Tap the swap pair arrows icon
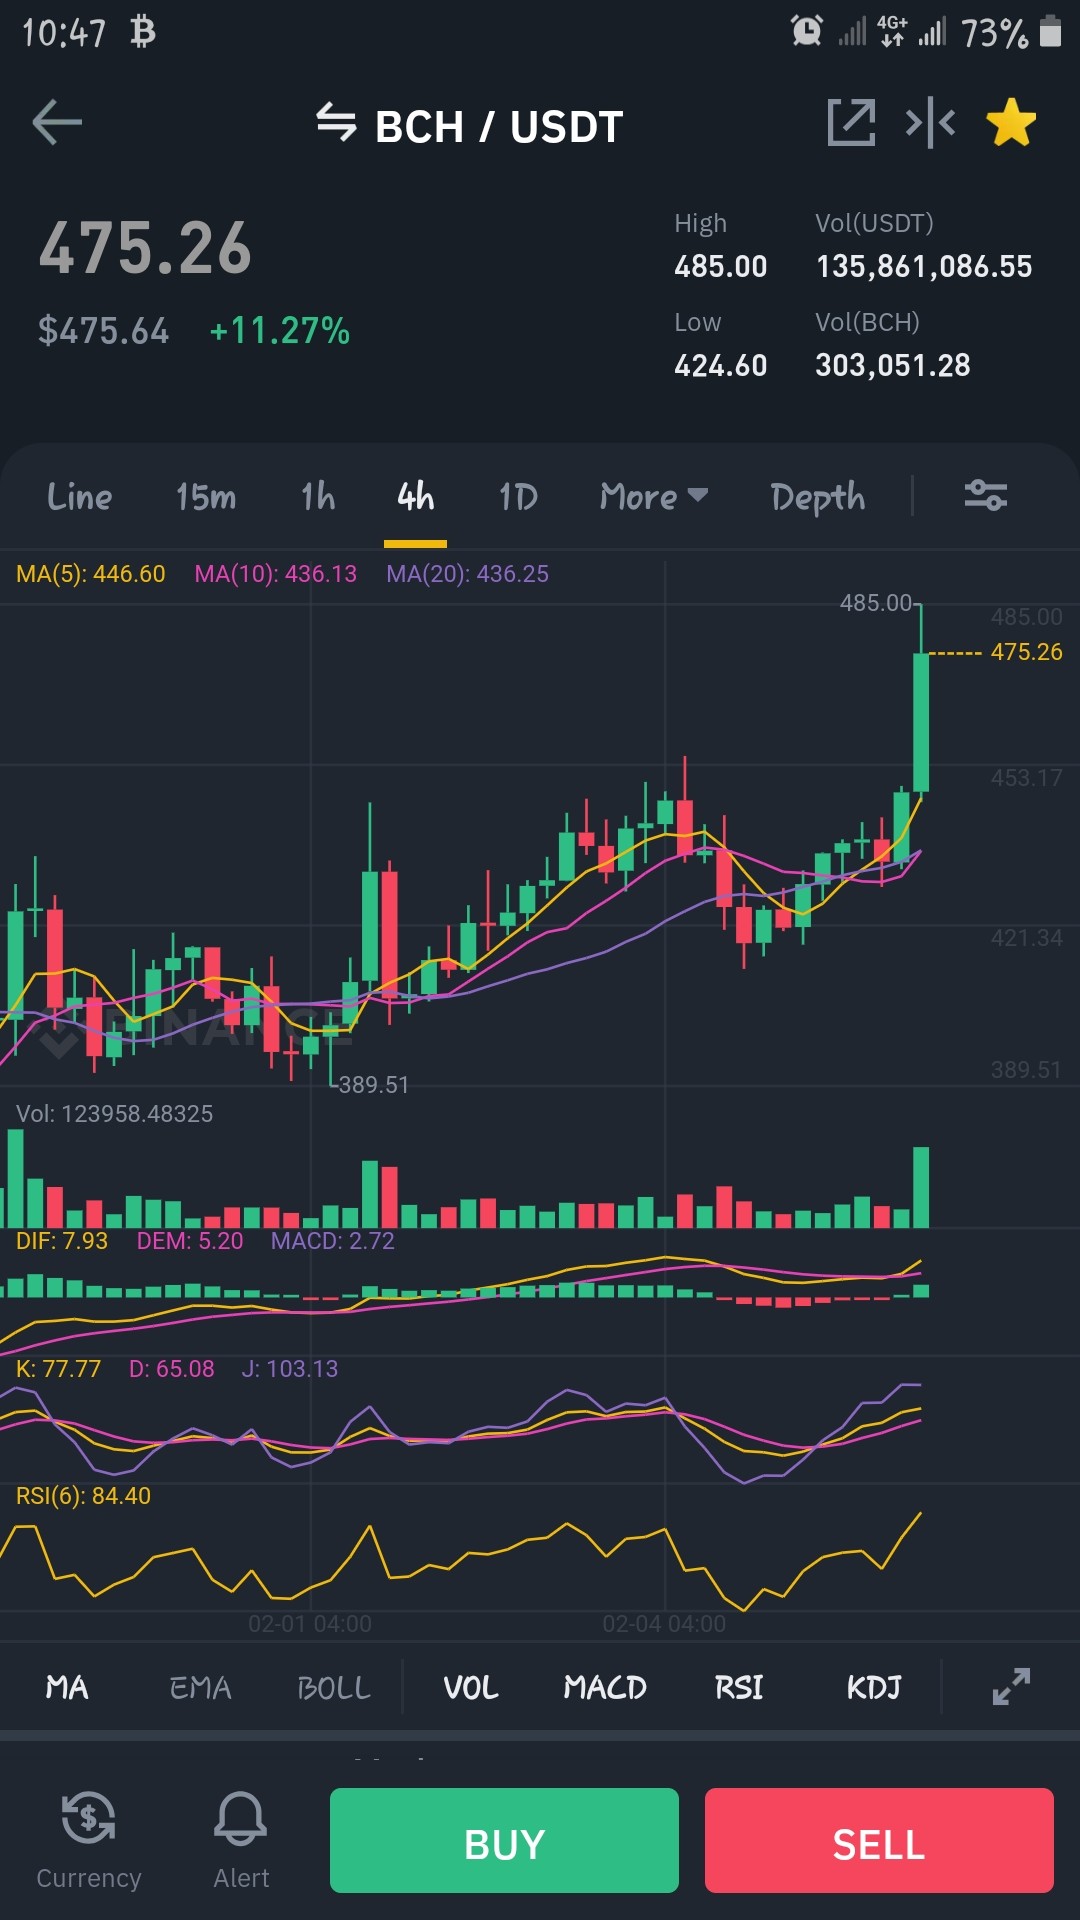The image size is (1080, 1920). pyautogui.click(x=336, y=123)
